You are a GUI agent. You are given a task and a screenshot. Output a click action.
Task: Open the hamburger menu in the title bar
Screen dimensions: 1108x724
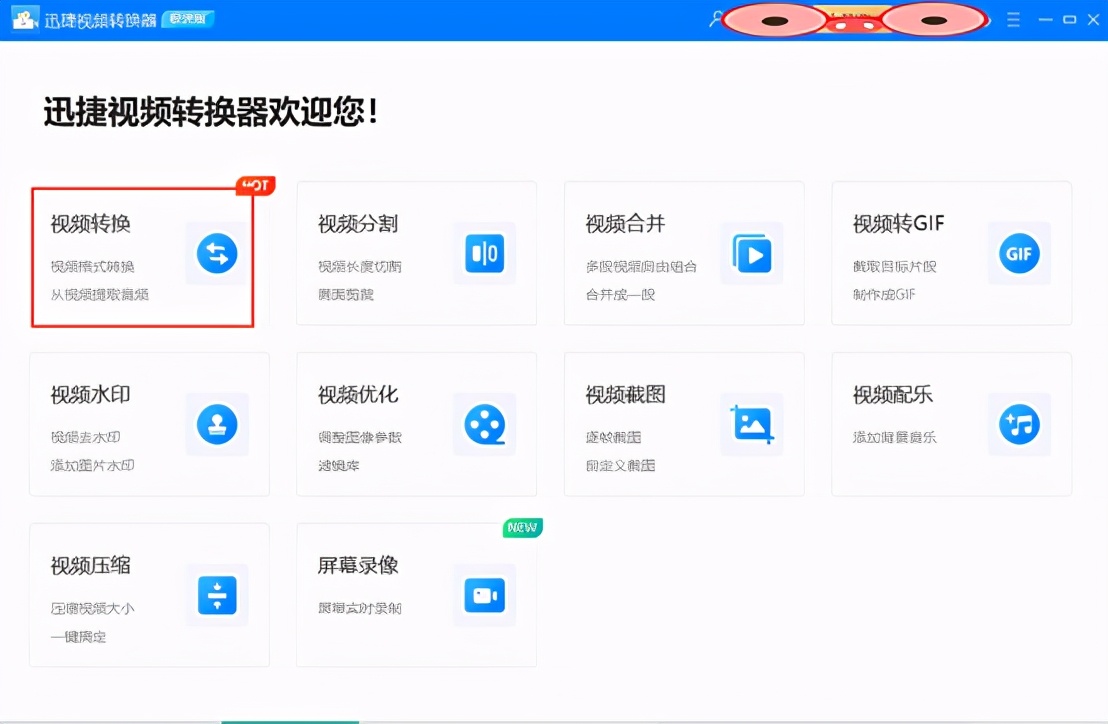1014,18
